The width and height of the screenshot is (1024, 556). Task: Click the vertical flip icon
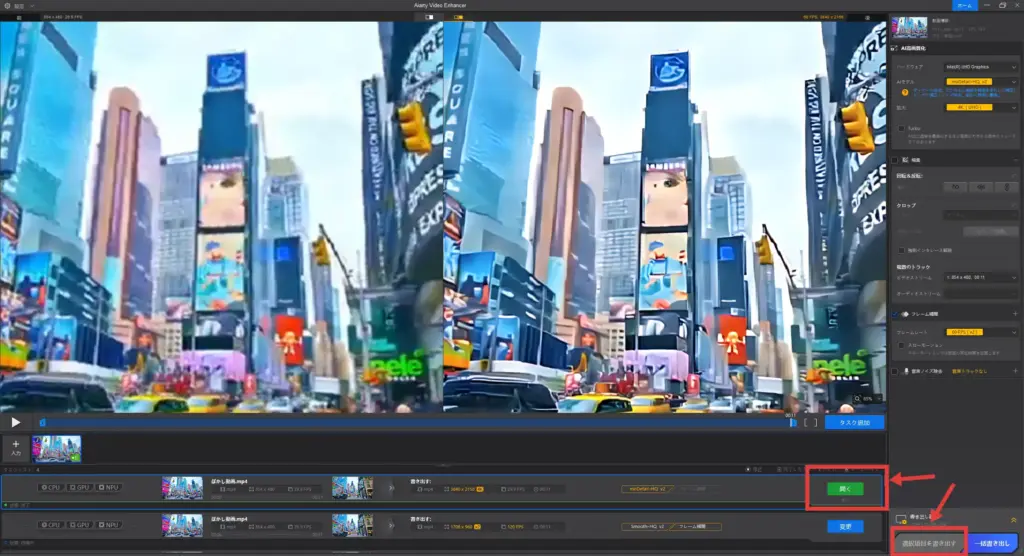coord(1006,188)
